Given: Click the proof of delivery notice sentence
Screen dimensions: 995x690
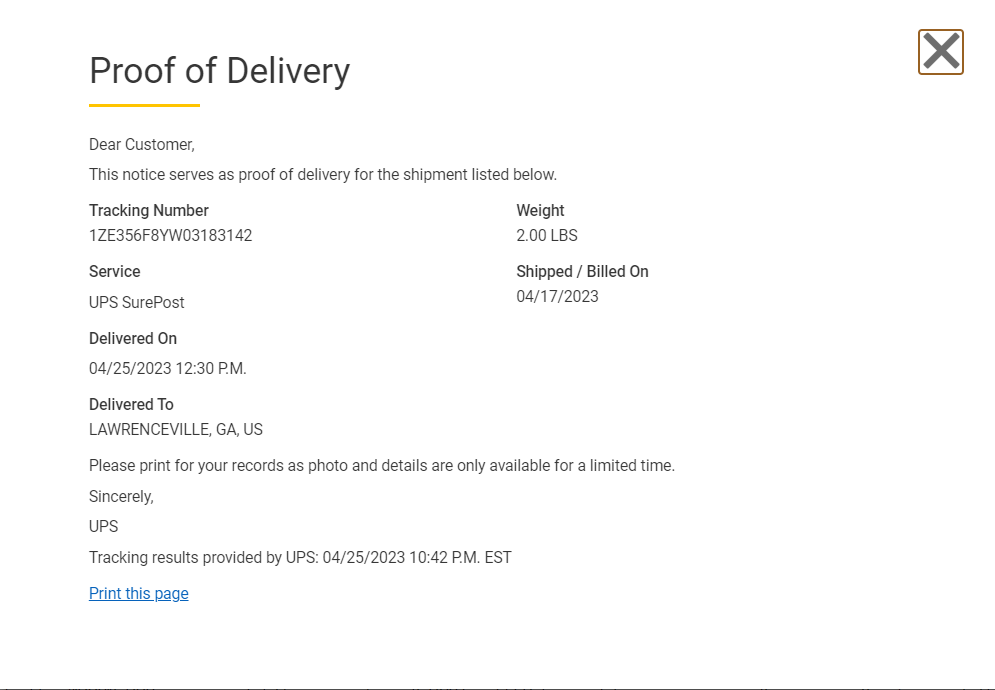Looking at the screenshot, I should [322, 175].
